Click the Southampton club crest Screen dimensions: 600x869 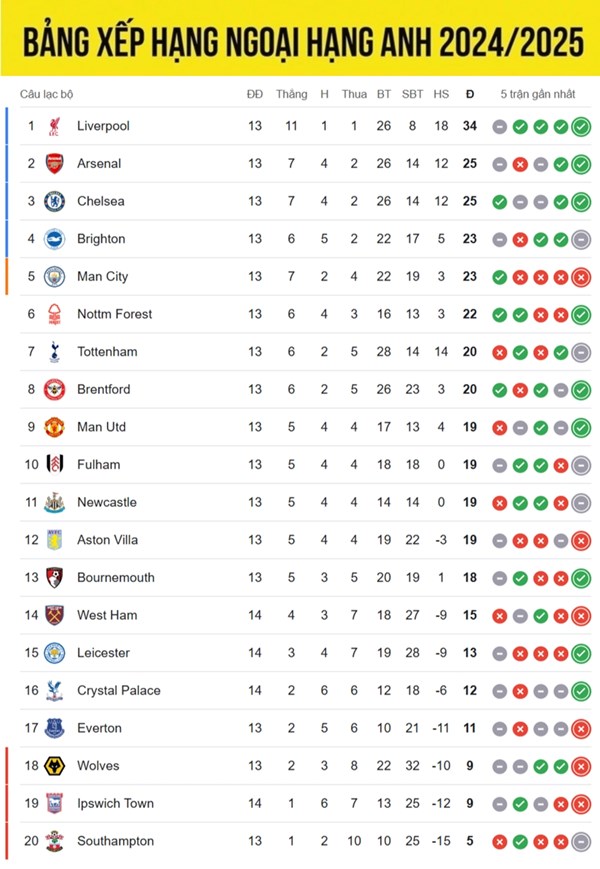[x=54, y=841]
